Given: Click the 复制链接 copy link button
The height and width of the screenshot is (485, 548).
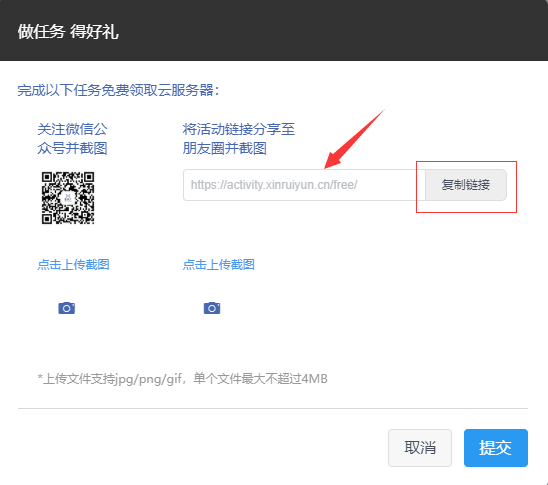Looking at the screenshot, I should pos(466,185).
